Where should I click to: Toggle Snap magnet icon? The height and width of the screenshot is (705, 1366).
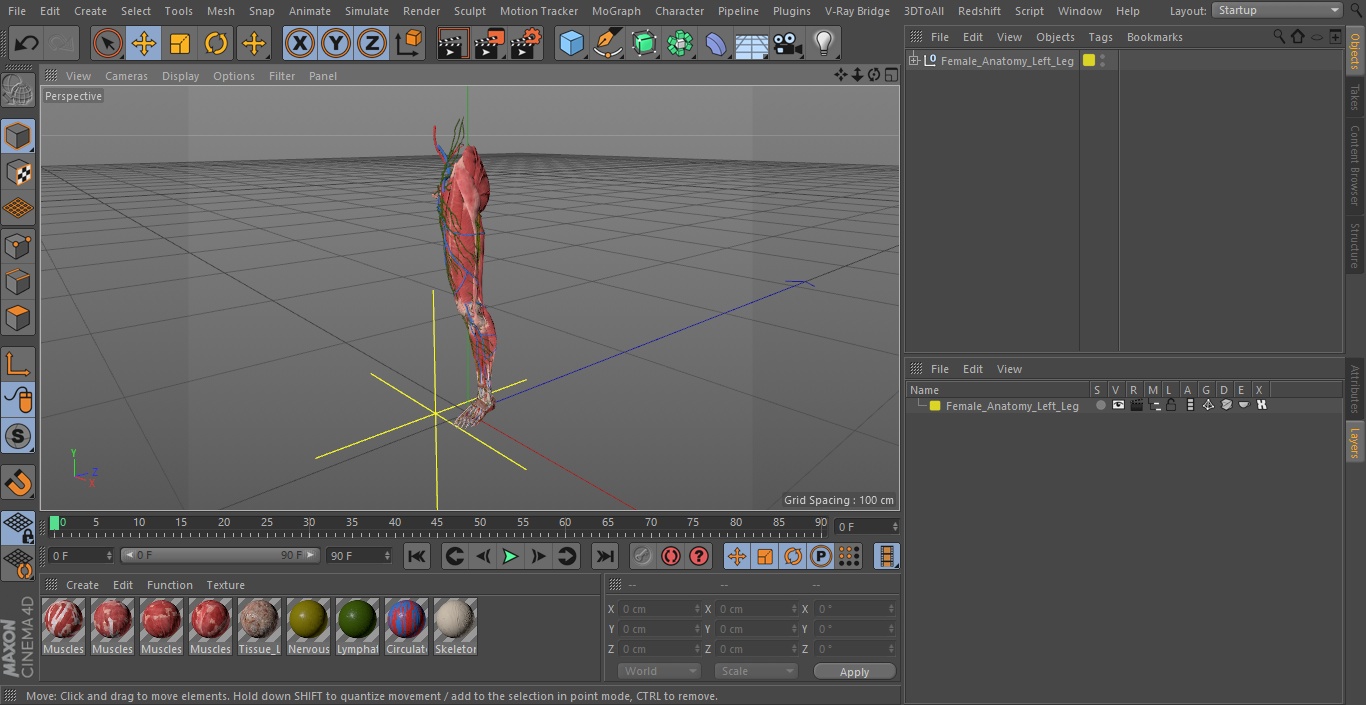[18, 483]
